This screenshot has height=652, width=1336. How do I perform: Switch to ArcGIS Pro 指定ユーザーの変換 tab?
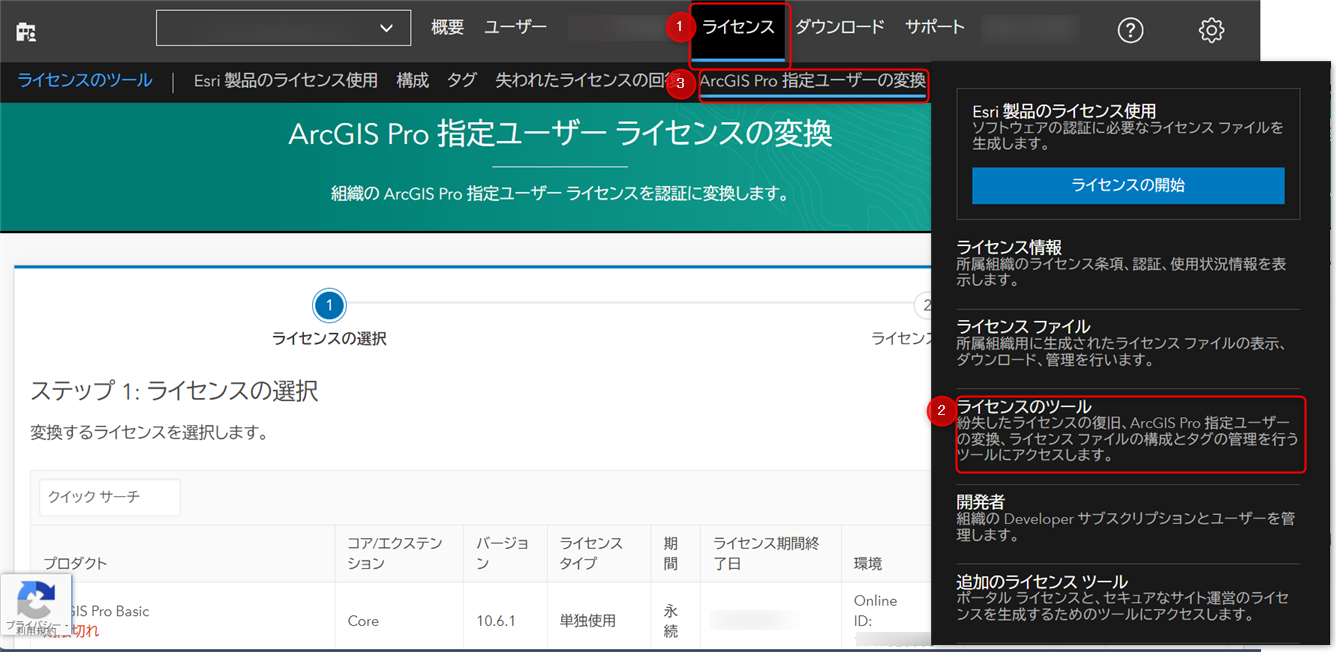point(812,81)
